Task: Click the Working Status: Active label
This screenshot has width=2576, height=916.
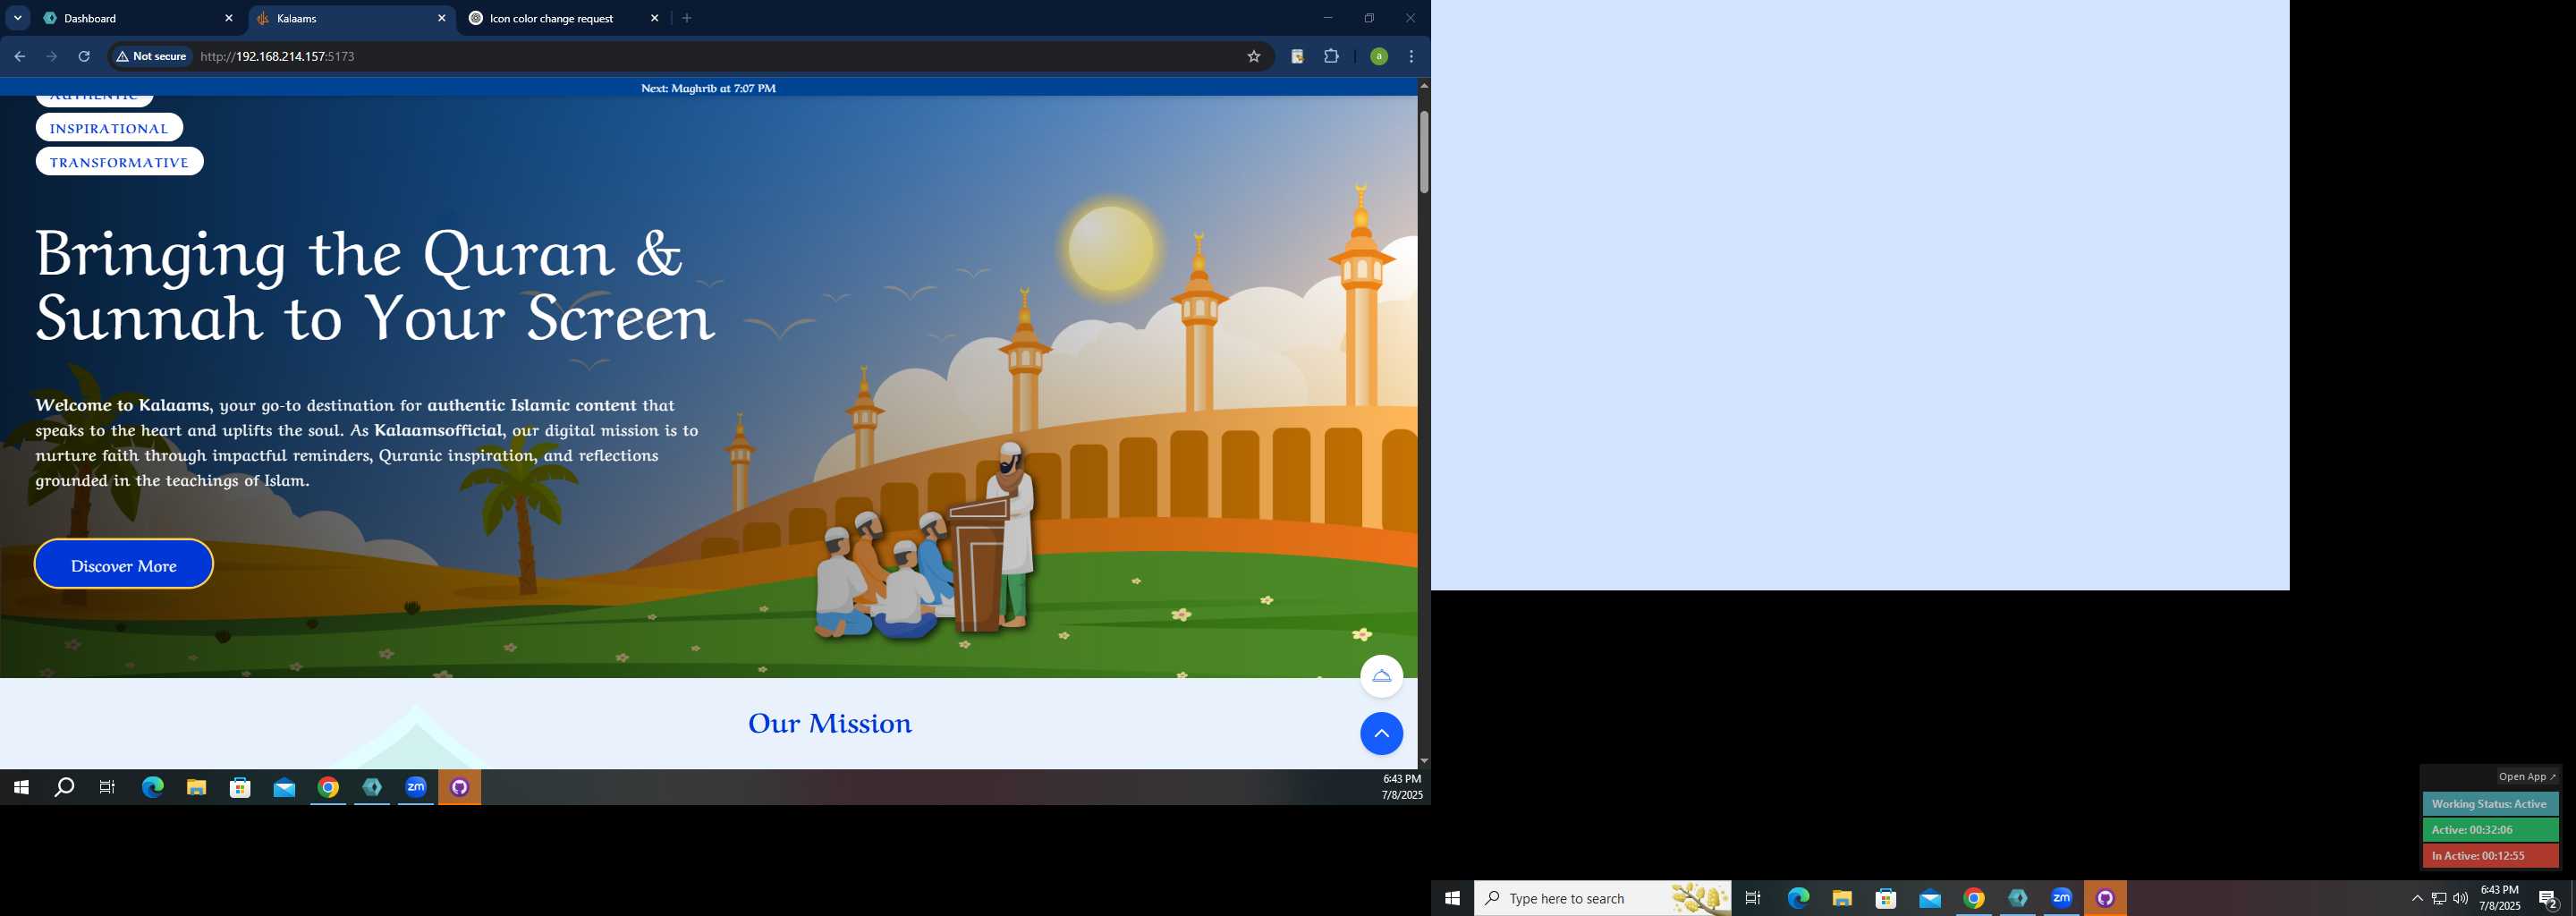Action: coord(2489,804)
